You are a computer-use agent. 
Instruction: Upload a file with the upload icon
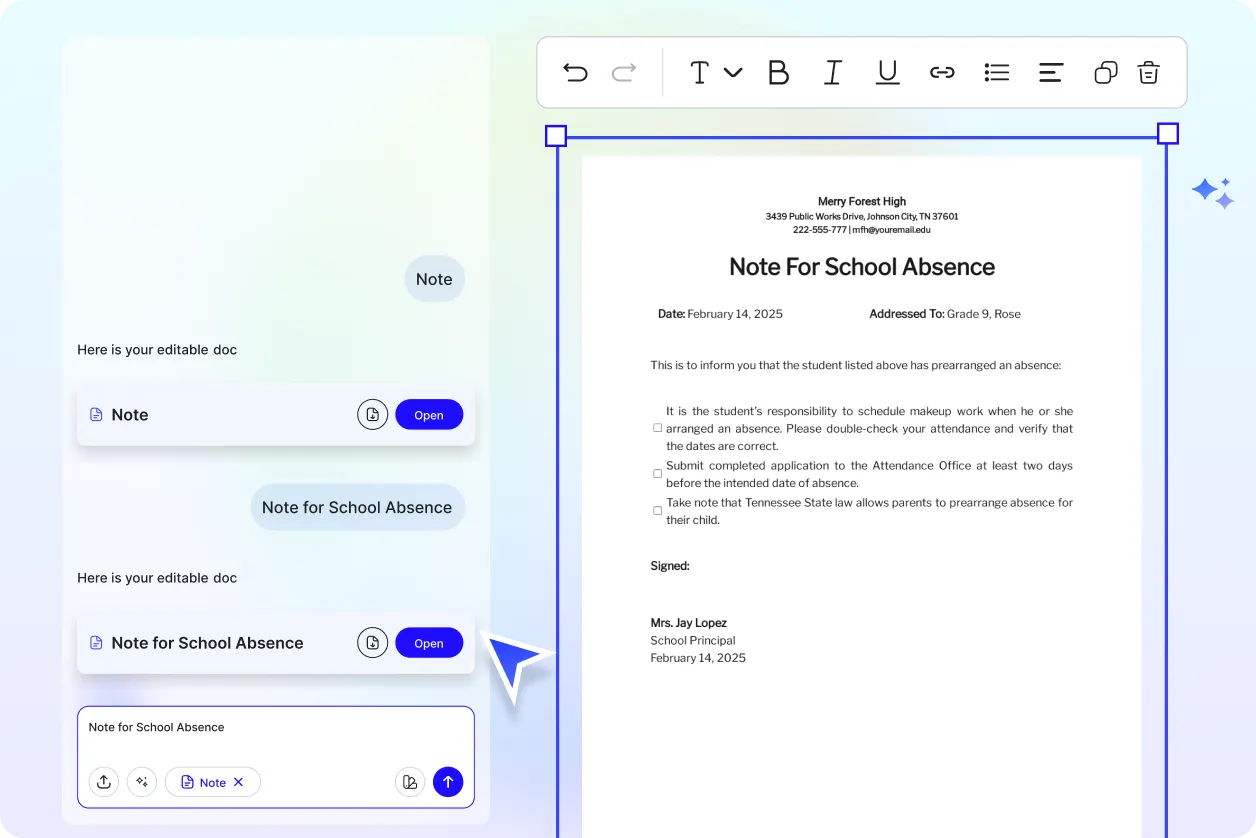pyautogui.click(x=104, y=782)
